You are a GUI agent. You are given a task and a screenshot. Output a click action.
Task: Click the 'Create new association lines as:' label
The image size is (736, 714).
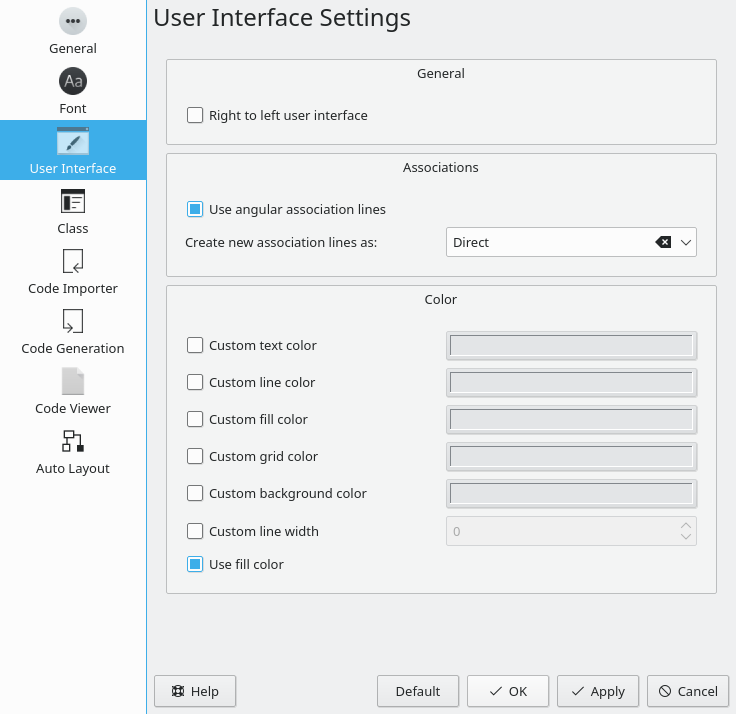[281, 242]
